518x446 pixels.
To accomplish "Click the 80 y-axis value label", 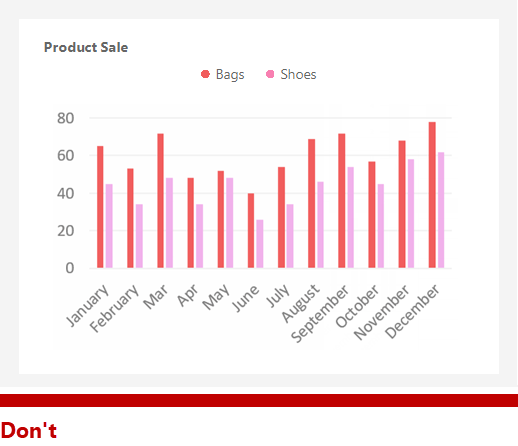I will tap(65, 118).
